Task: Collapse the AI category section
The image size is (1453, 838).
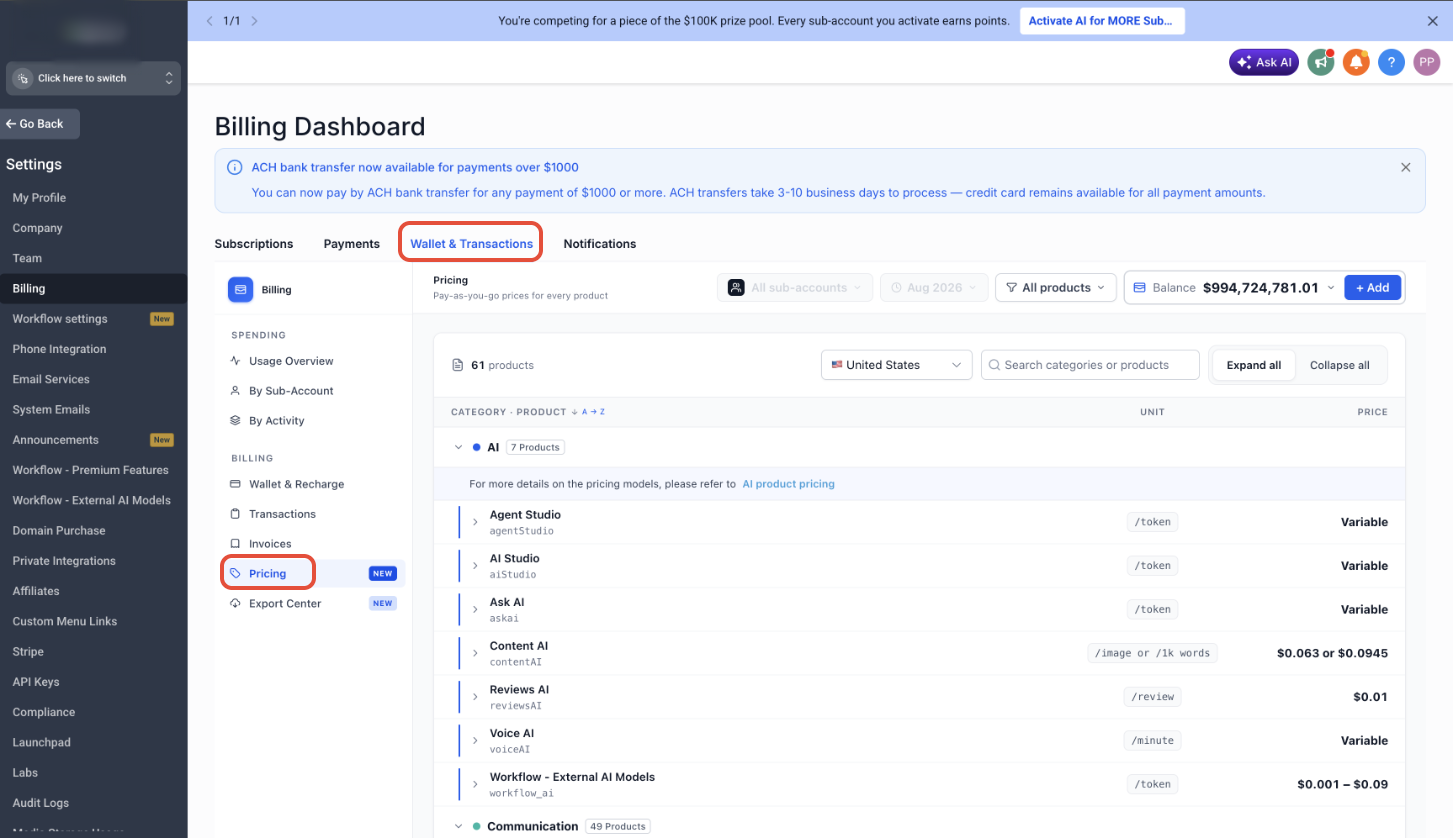Action: coord(459,447)
